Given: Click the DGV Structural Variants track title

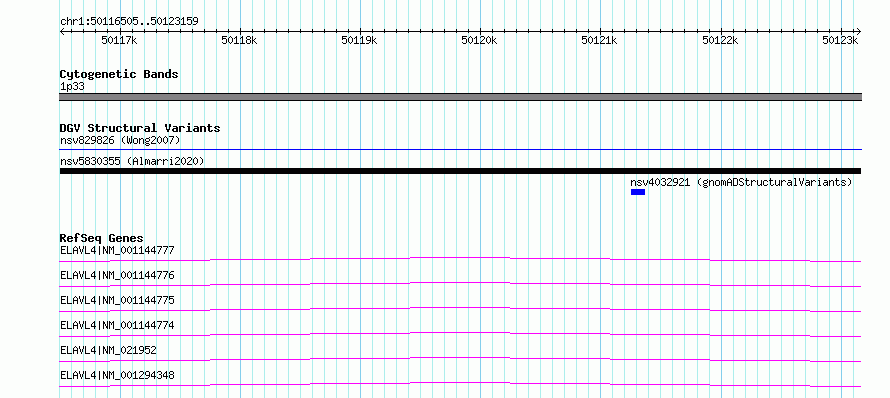Looking at the screenshot, I should [140, 128].
